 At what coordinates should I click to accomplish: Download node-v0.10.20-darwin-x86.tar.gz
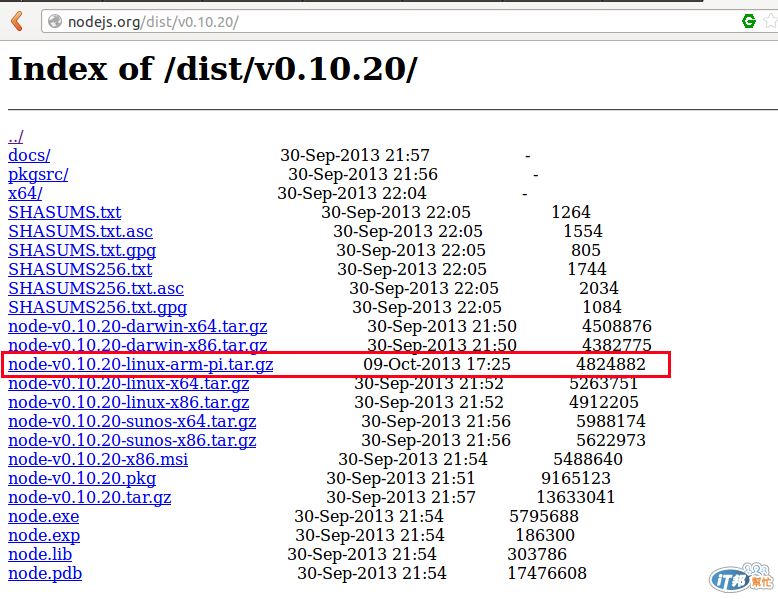(137, 345)
